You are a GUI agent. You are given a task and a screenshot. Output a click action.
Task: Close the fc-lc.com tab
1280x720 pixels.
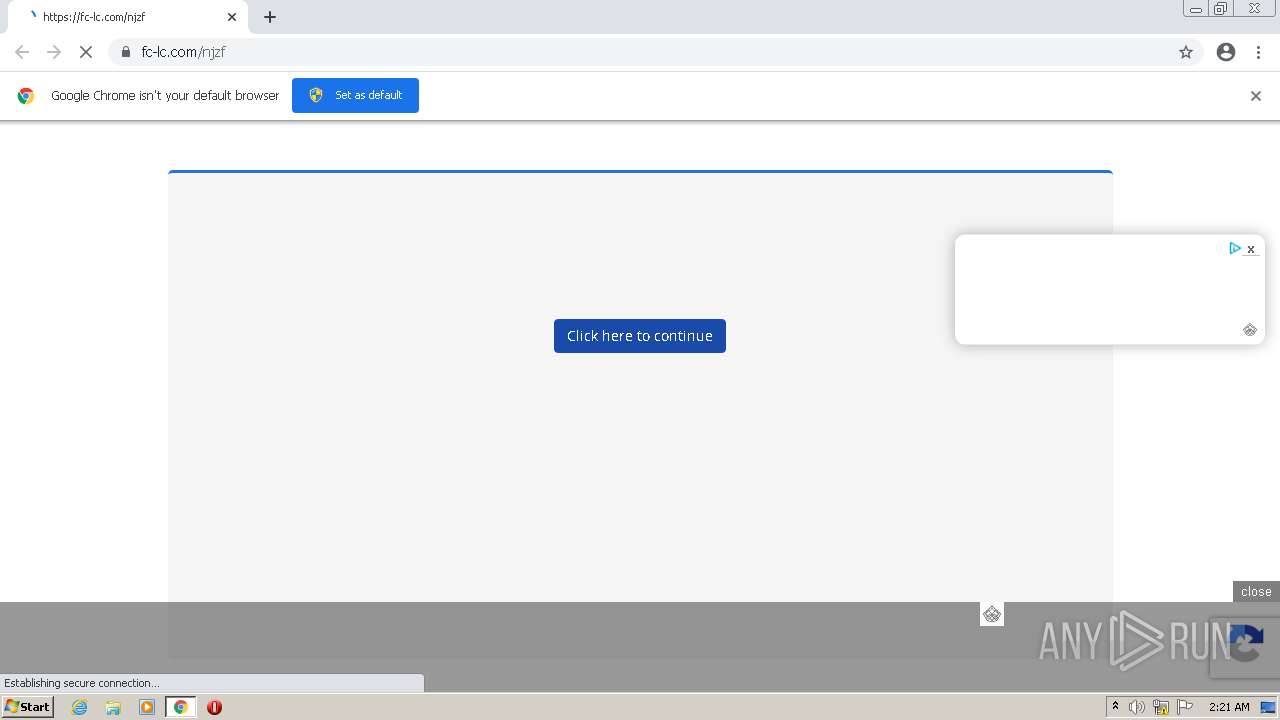point(232,17)
